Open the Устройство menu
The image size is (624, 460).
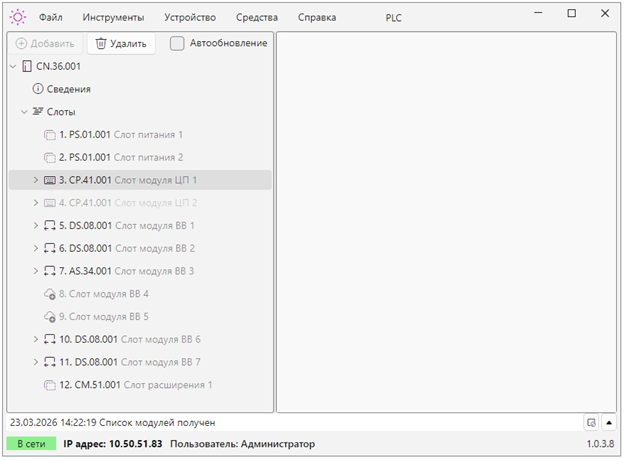189,17
